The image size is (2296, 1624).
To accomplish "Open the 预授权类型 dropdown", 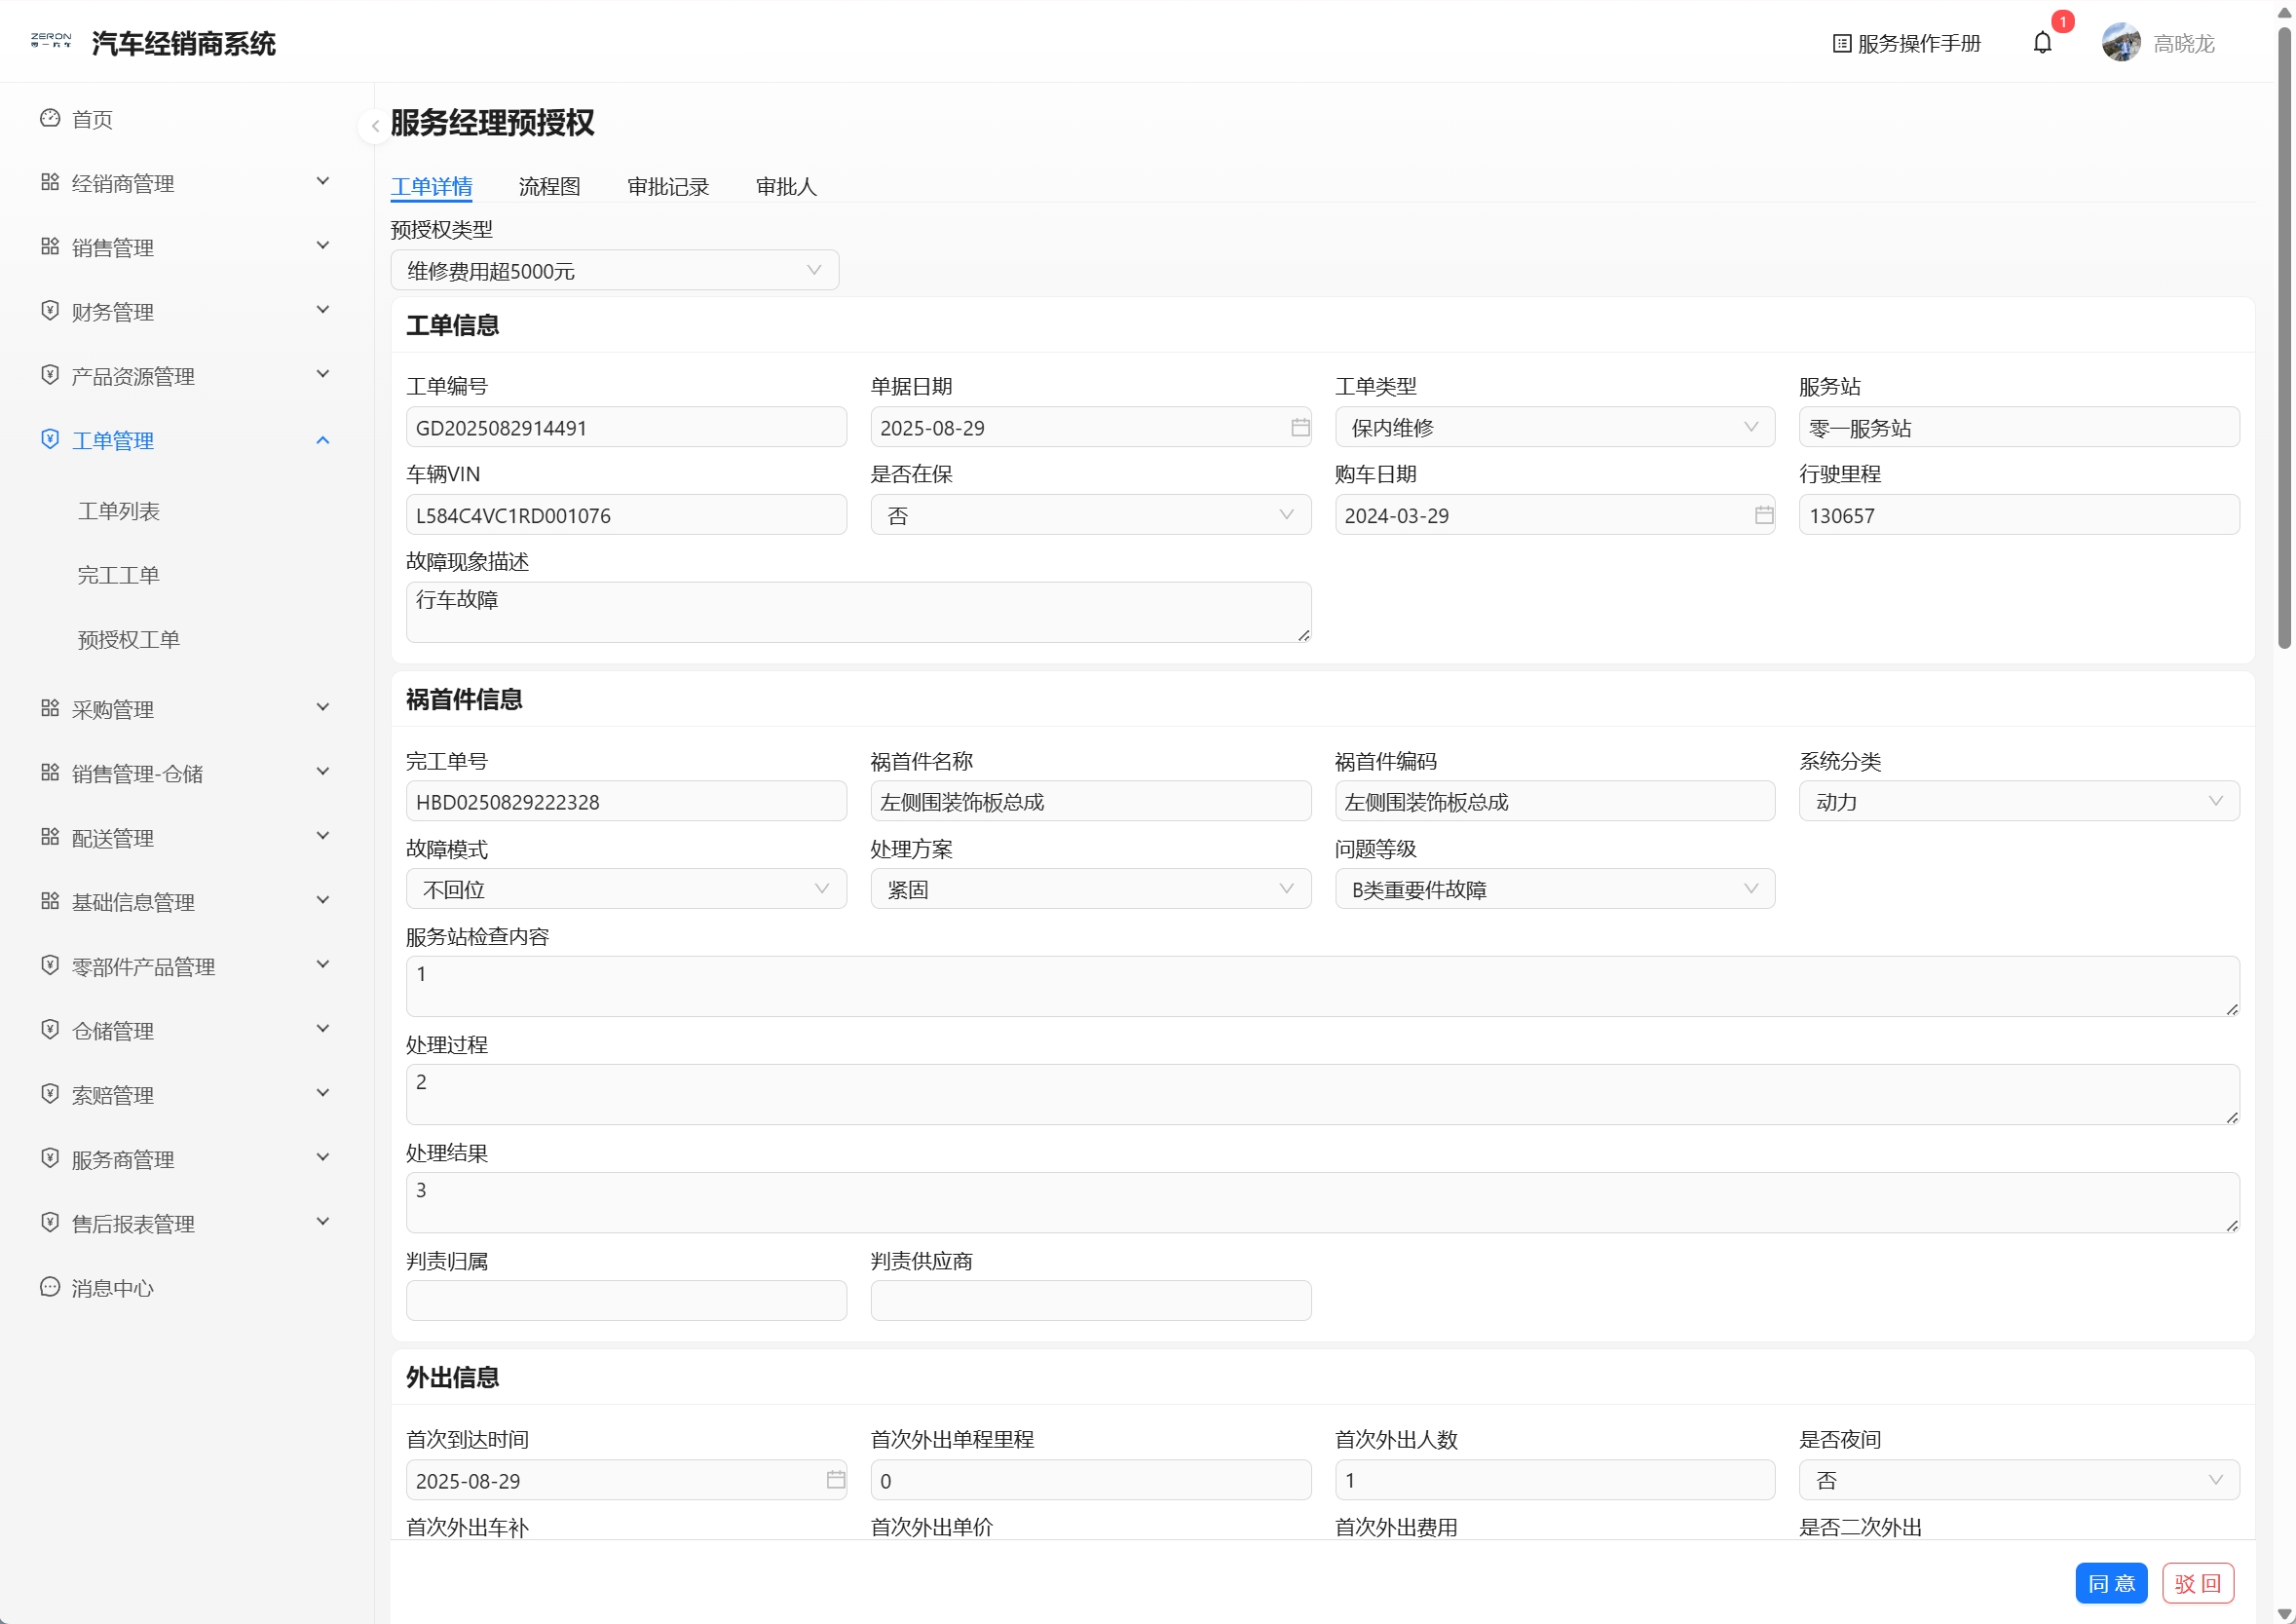I will coord(614,270).
